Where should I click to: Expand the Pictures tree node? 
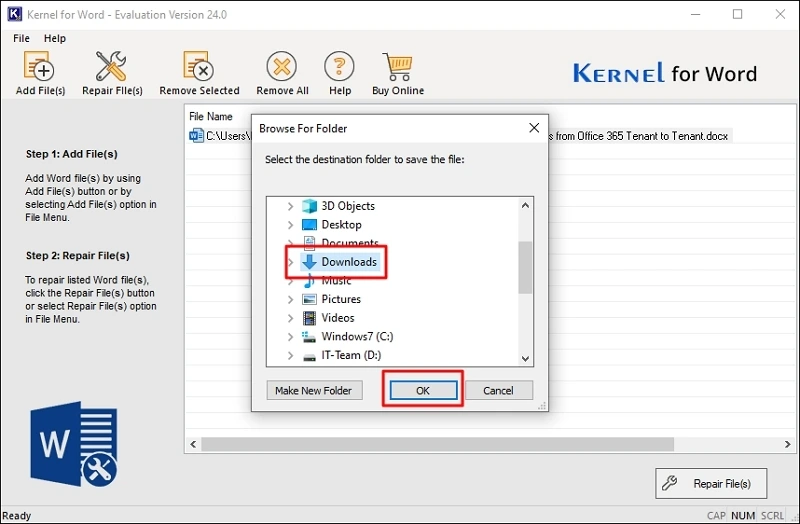pos(290,299)
